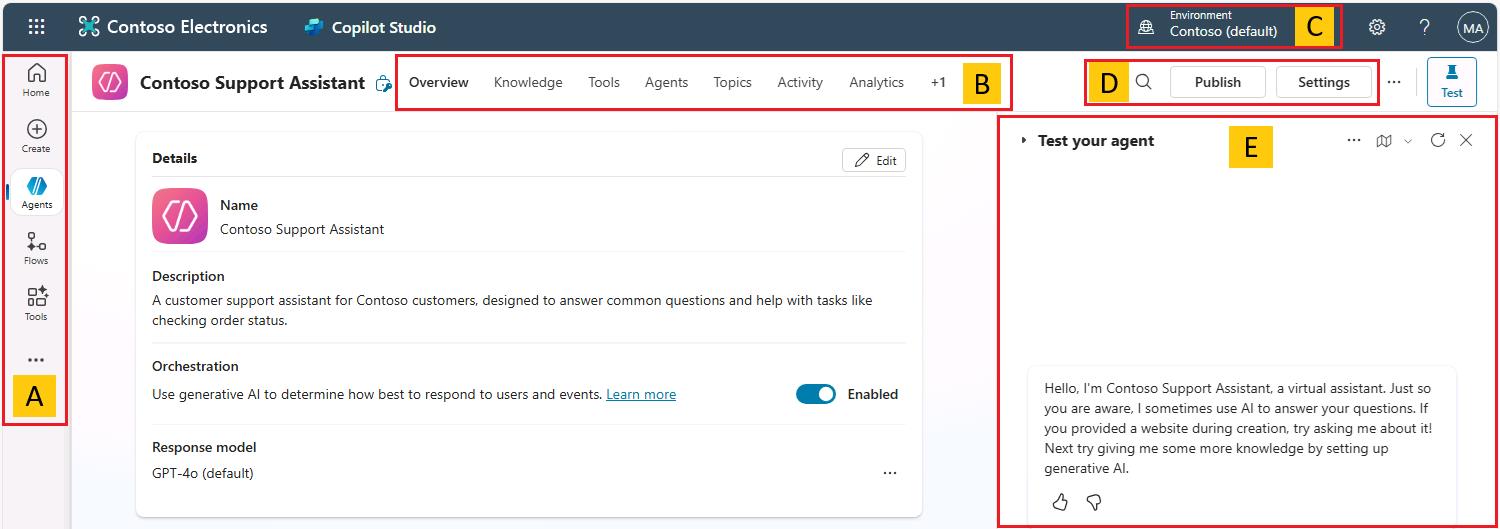Click the agent icon beside the title
Image resolution: width=1500 pixels, height=529 pixels.
pos(110,82)
